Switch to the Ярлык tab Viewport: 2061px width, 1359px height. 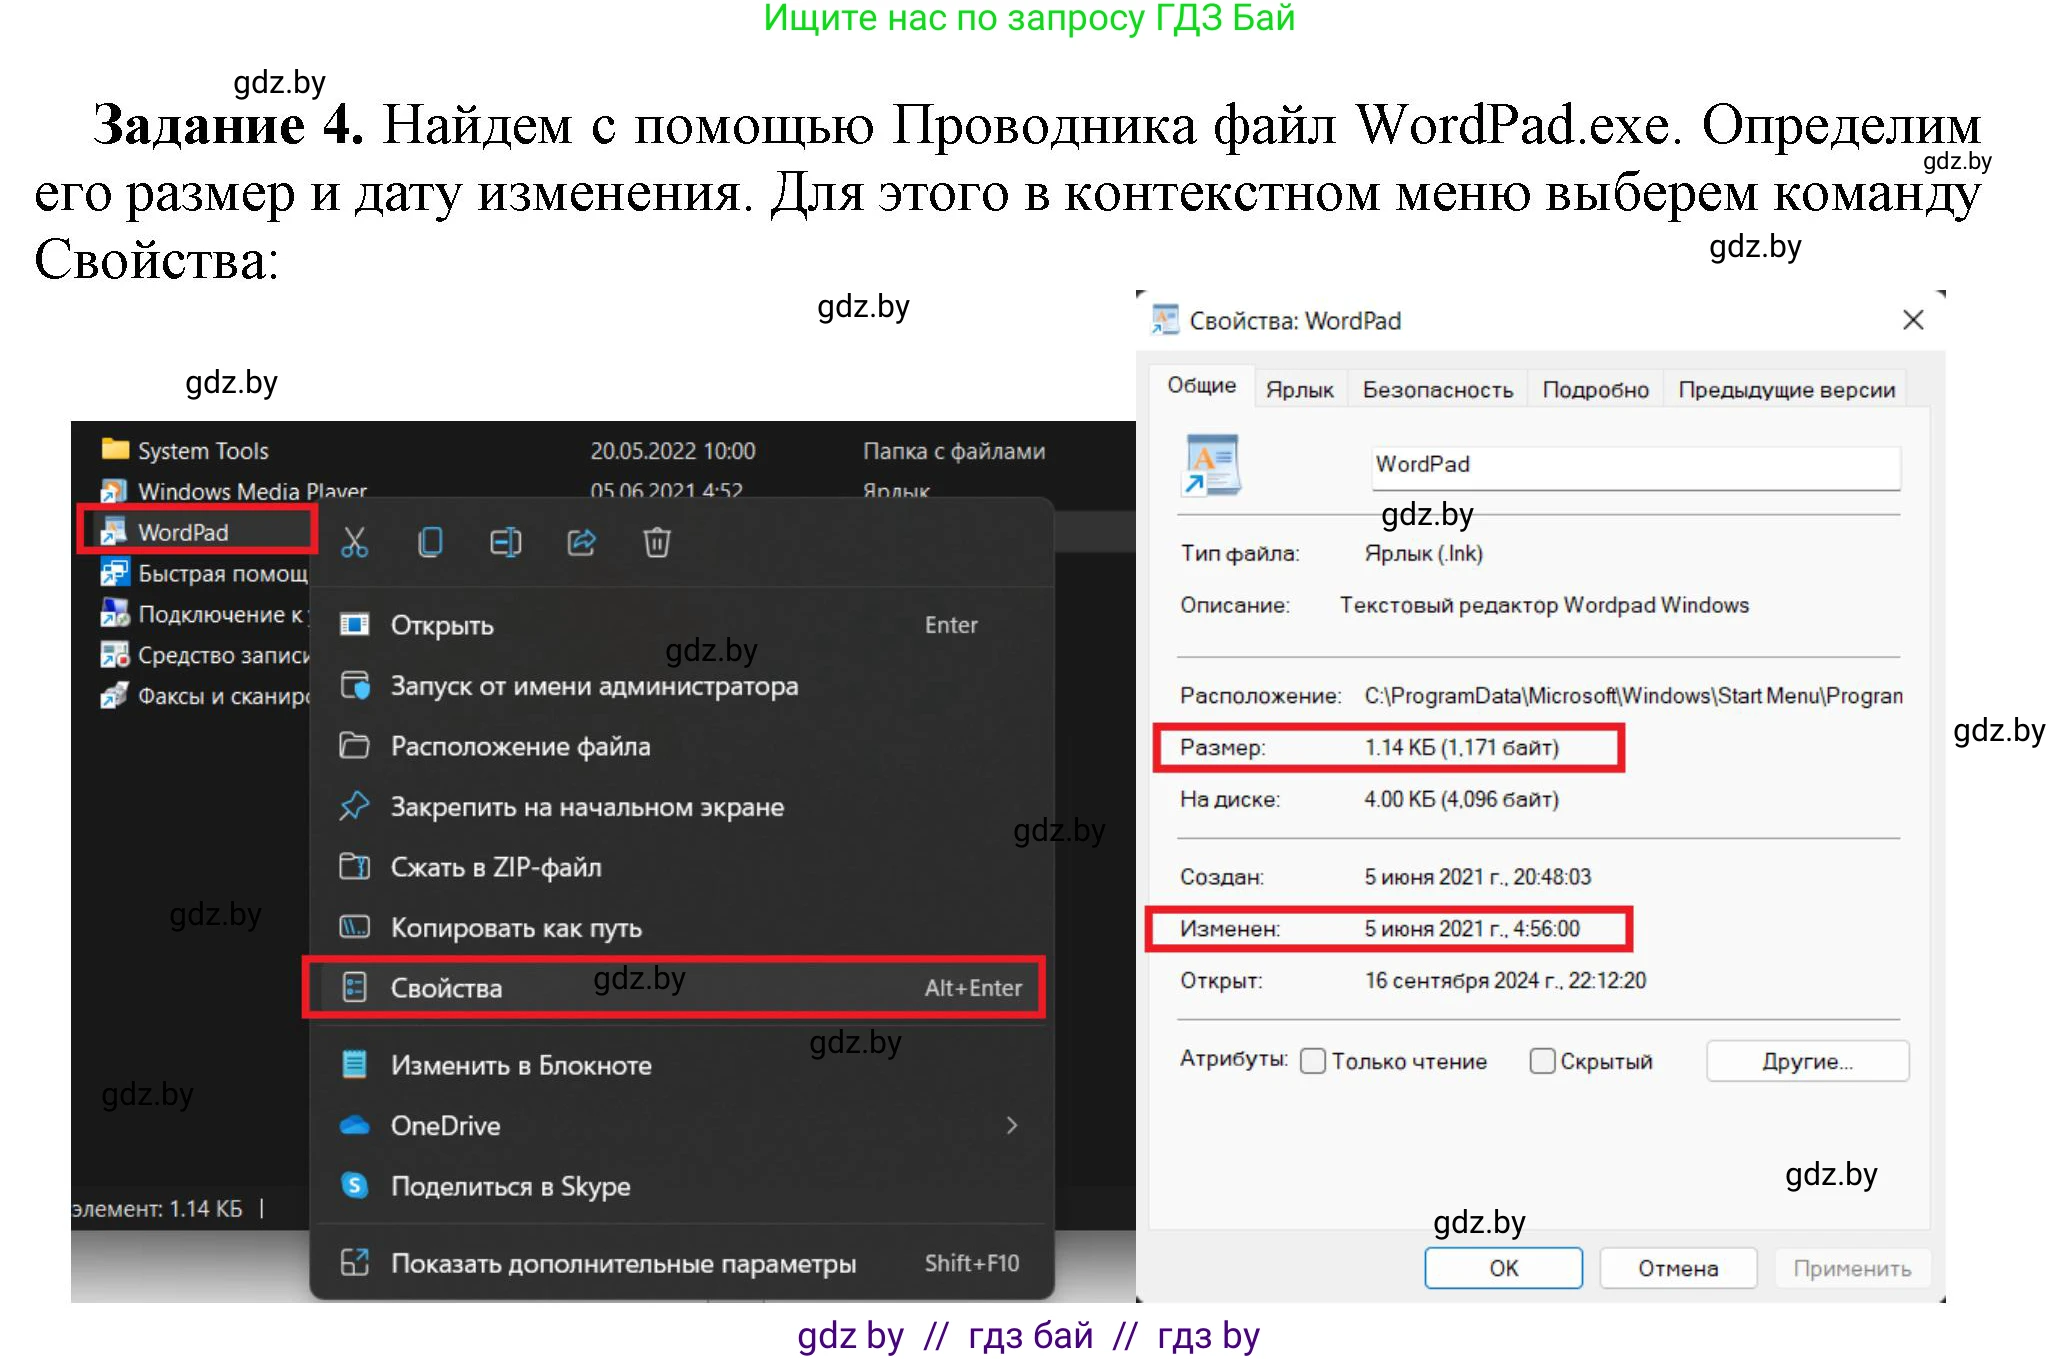(1300, 389)
